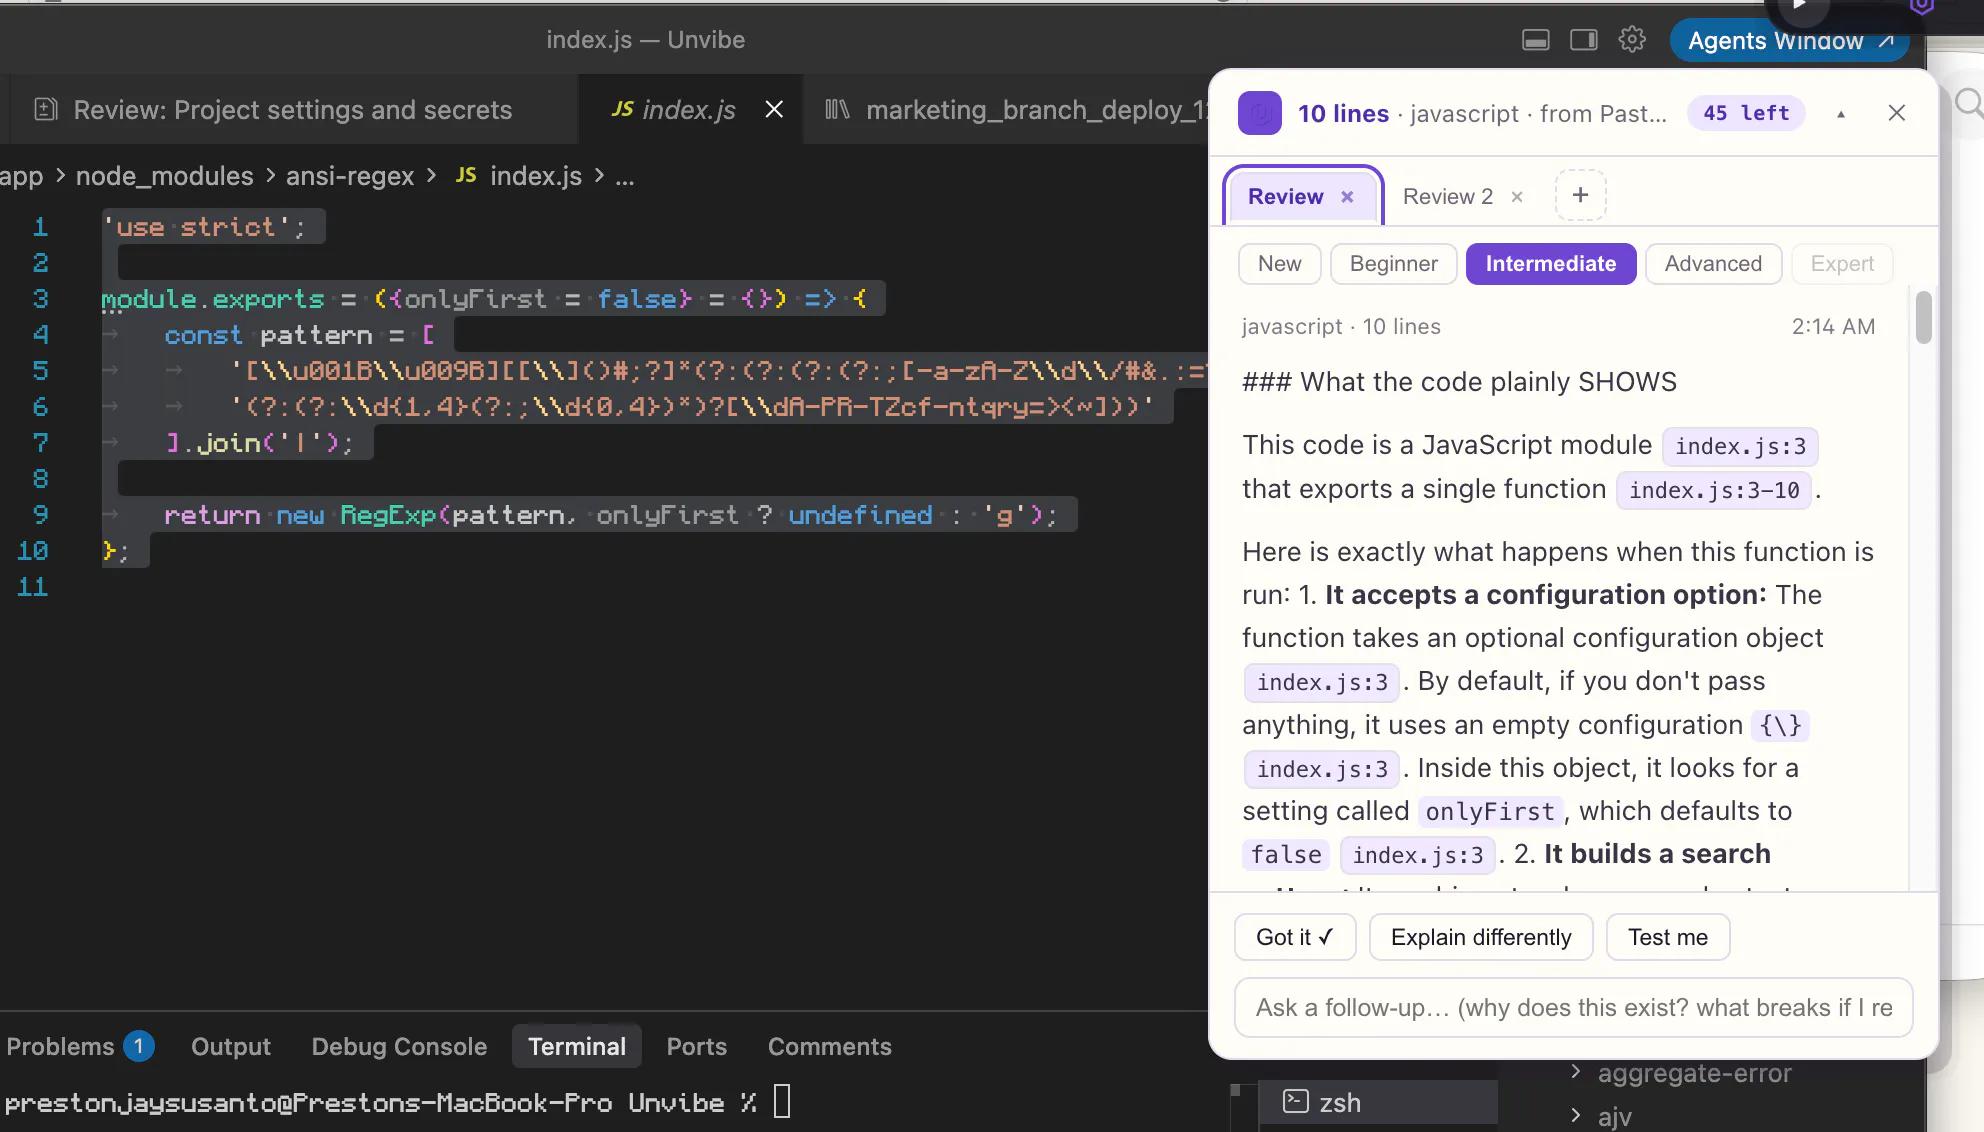Image resolution: width=1984 pixels, height=1132 pixels.
Task: Open the index.js:3-10 code reference
Action: [x=1714, y=490]
